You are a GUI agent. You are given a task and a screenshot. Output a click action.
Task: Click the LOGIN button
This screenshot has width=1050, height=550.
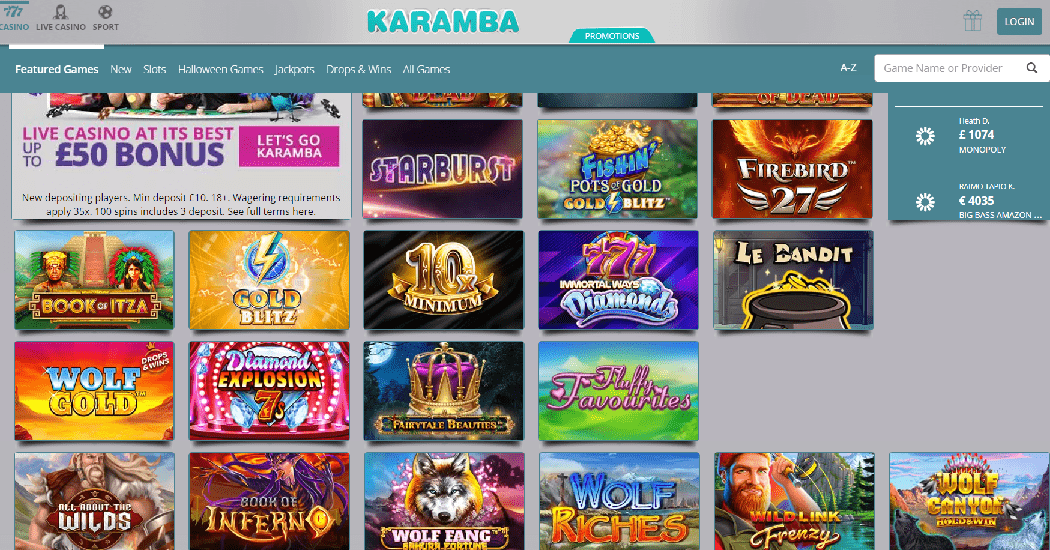(1019, 21)
